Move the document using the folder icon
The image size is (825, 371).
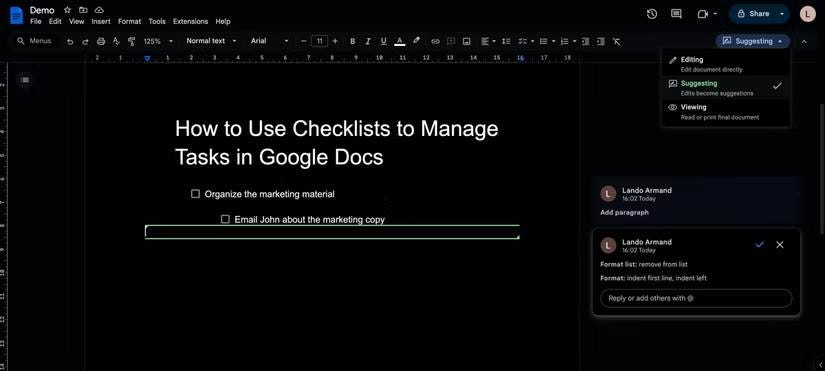click(x=83, y=10)
